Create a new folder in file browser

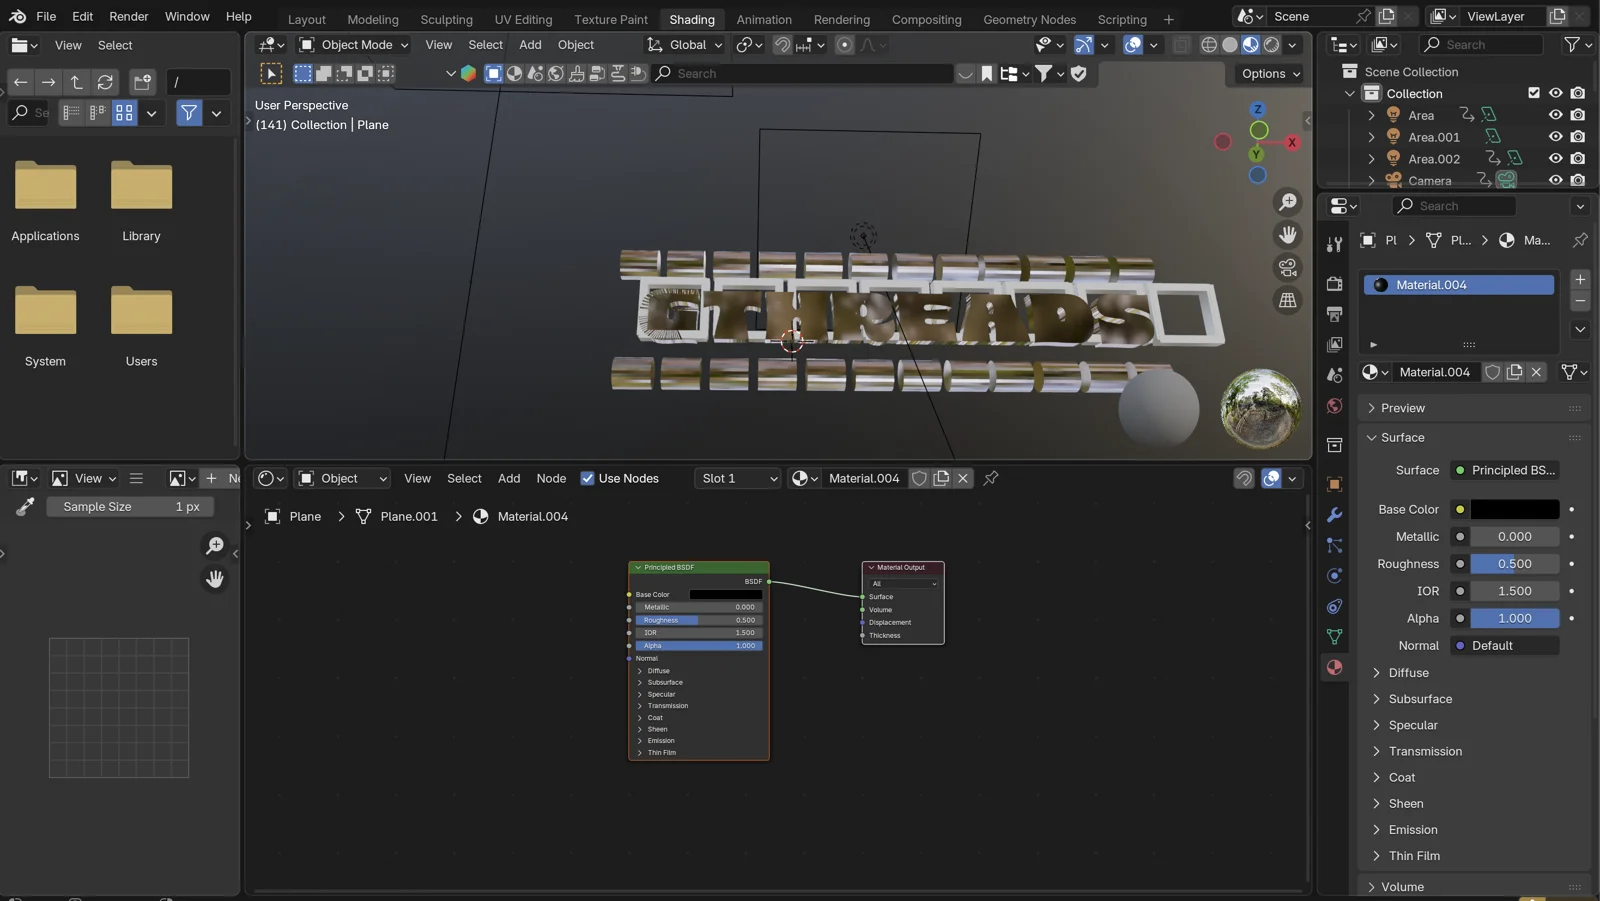[142, 82]
